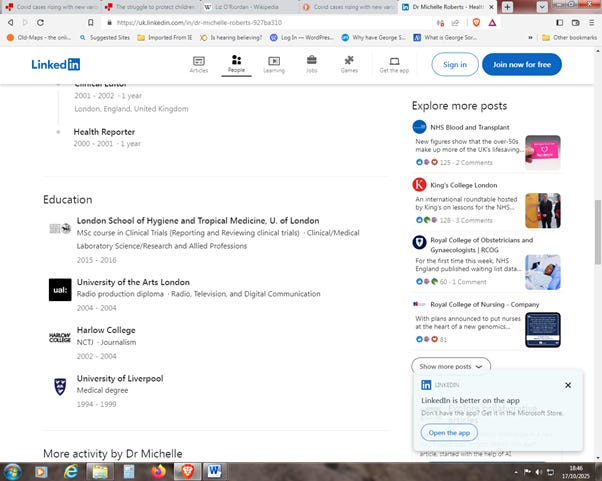Viewport: 602px width, 481px height.
Task: Open Royal College of Nursing post thumbnail
Action: point(542,330)
